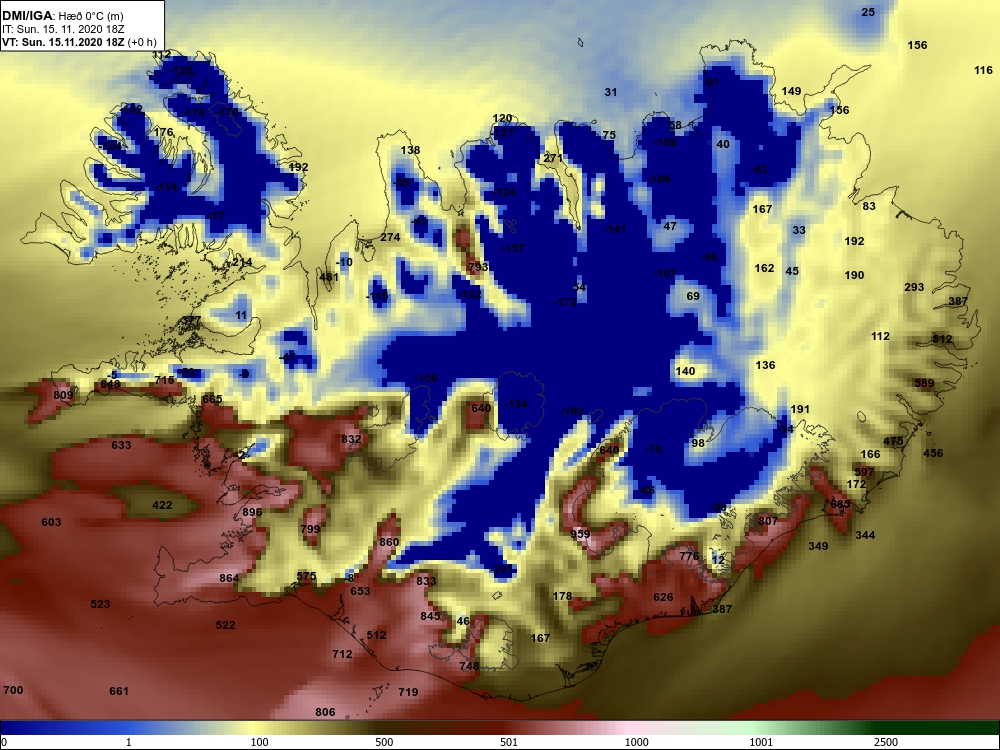Image resolution: width=1000 pixels, height=750 pixels.
Task: Click the map value '597'
Action: coord(864,472)
